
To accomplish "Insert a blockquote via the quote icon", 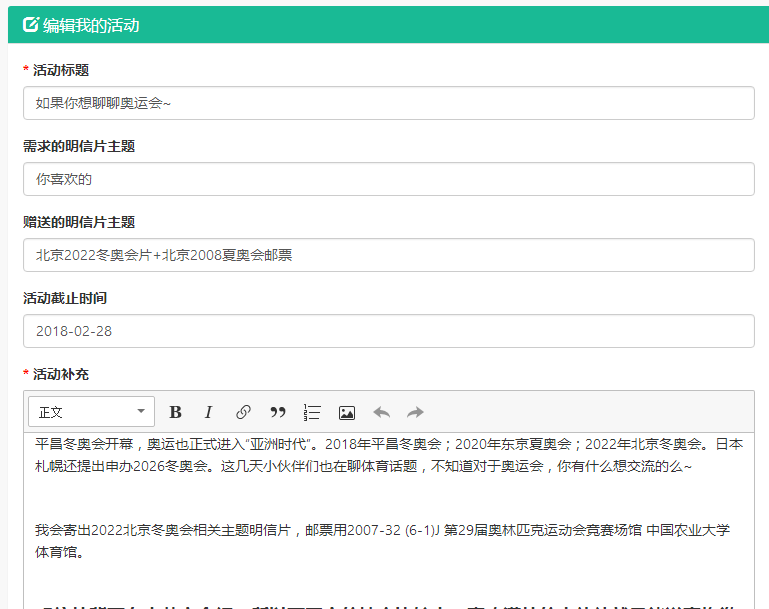I will coord(278,412).
